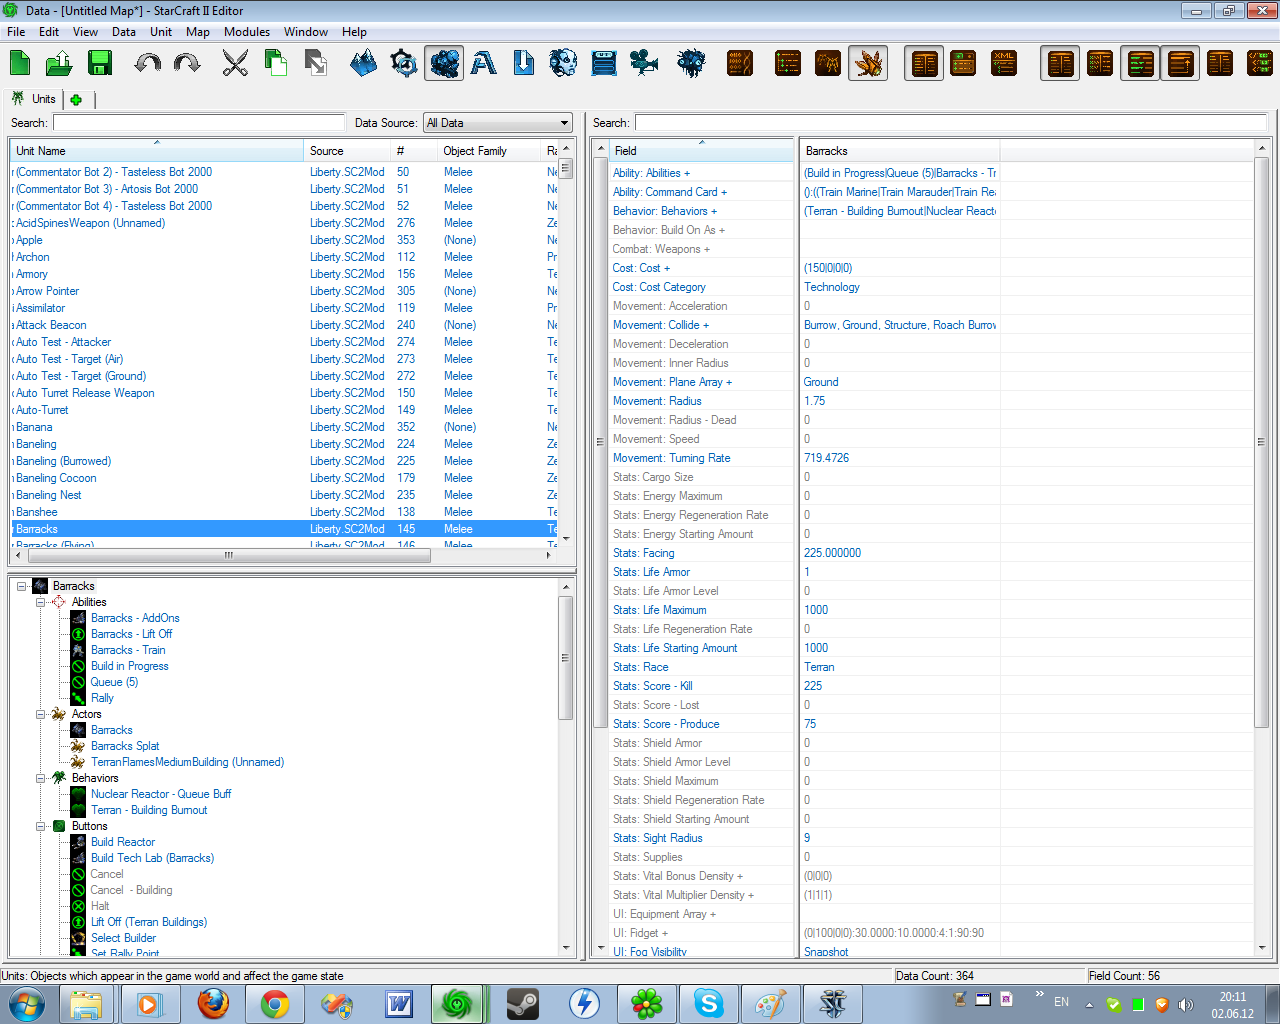Select Build Tech Lab (Barracks) button item
1280x1024 pixels.
click(152, 858)
